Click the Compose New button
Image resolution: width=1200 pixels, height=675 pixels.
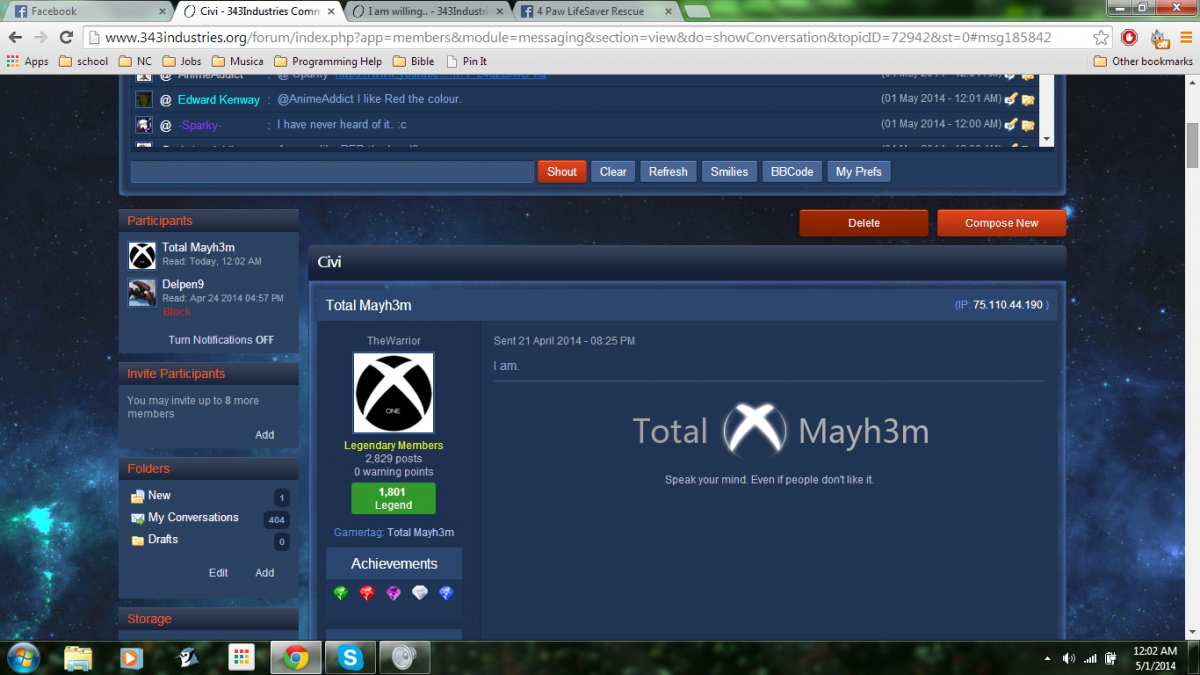(1001, 223)
